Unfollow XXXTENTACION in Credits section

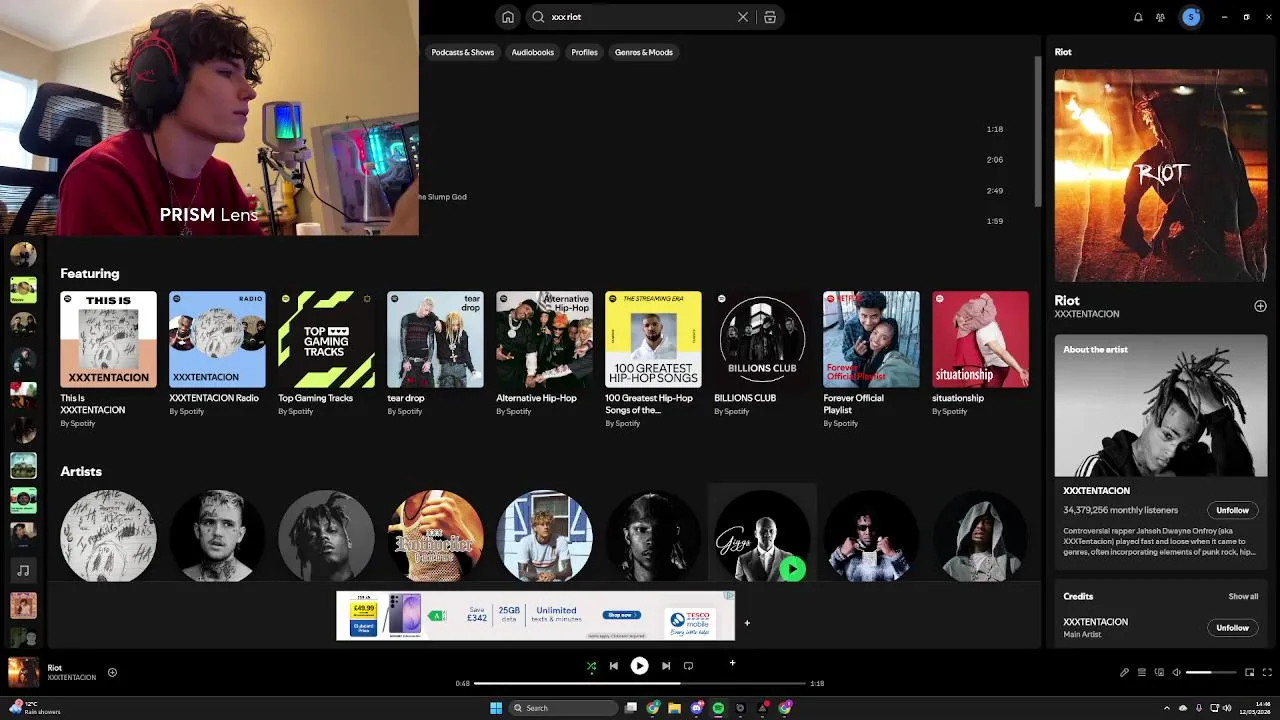[x=1232, y=628]
